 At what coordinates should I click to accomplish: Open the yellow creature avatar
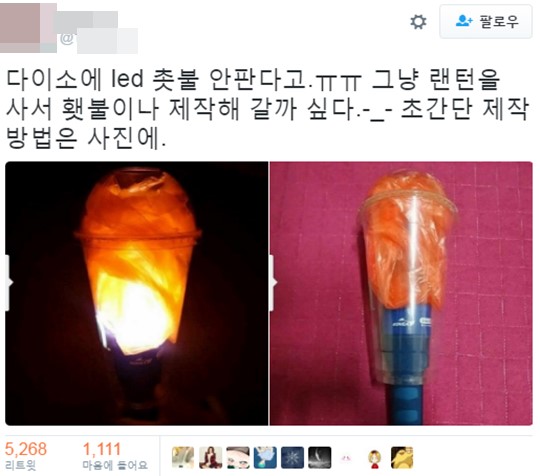402,457
